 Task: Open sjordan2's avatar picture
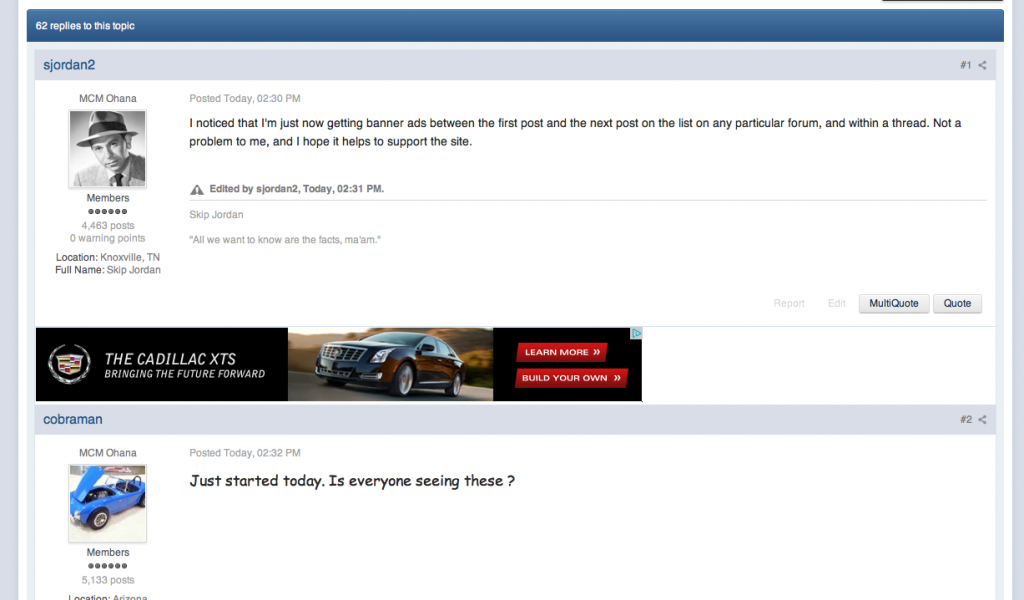(108, 149)
